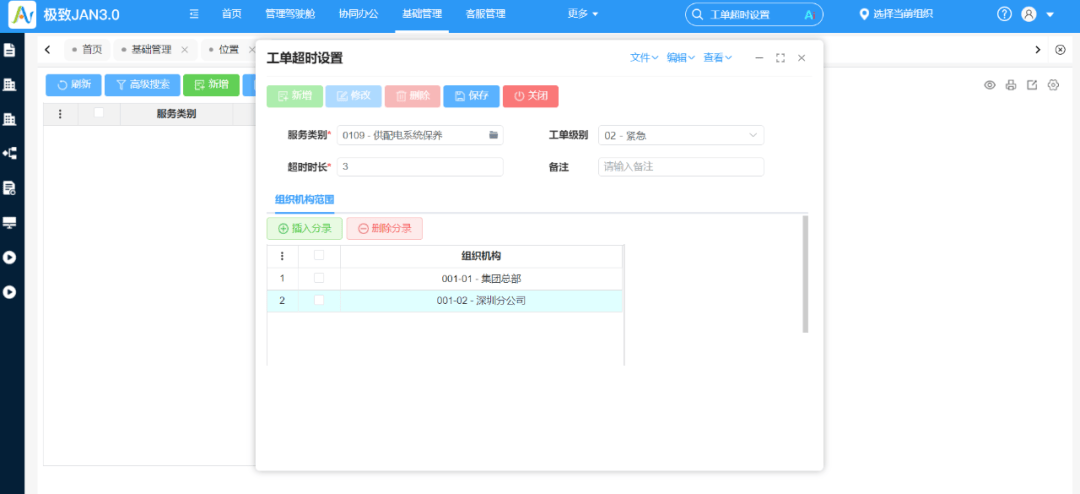The image size is (1080, 494).
Task: Click the location pin 选择当前组织
Action: 897,14
